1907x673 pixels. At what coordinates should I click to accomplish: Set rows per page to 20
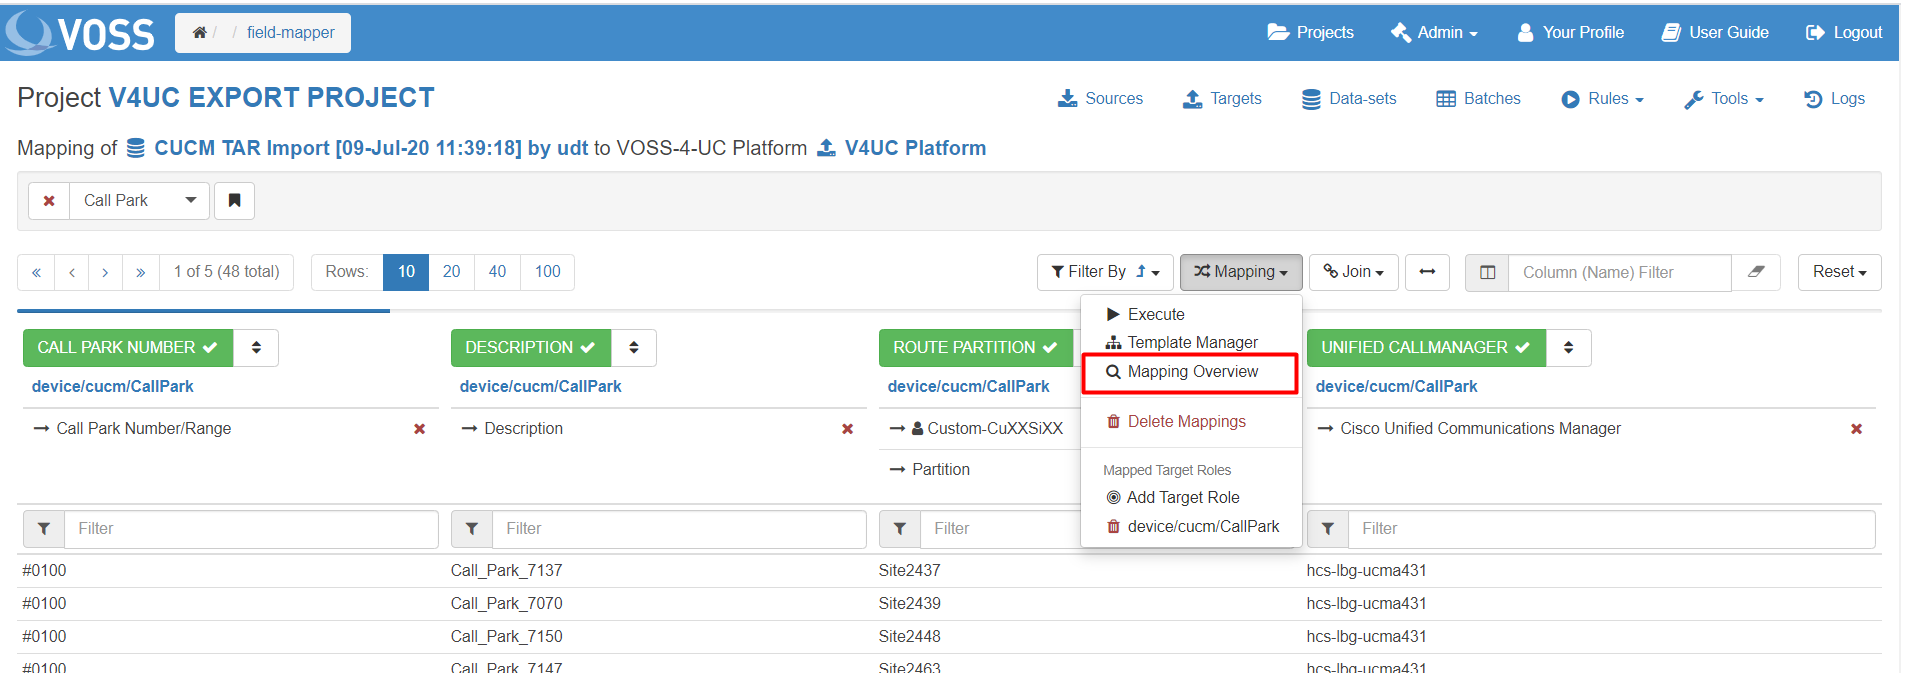pos(452,272)
